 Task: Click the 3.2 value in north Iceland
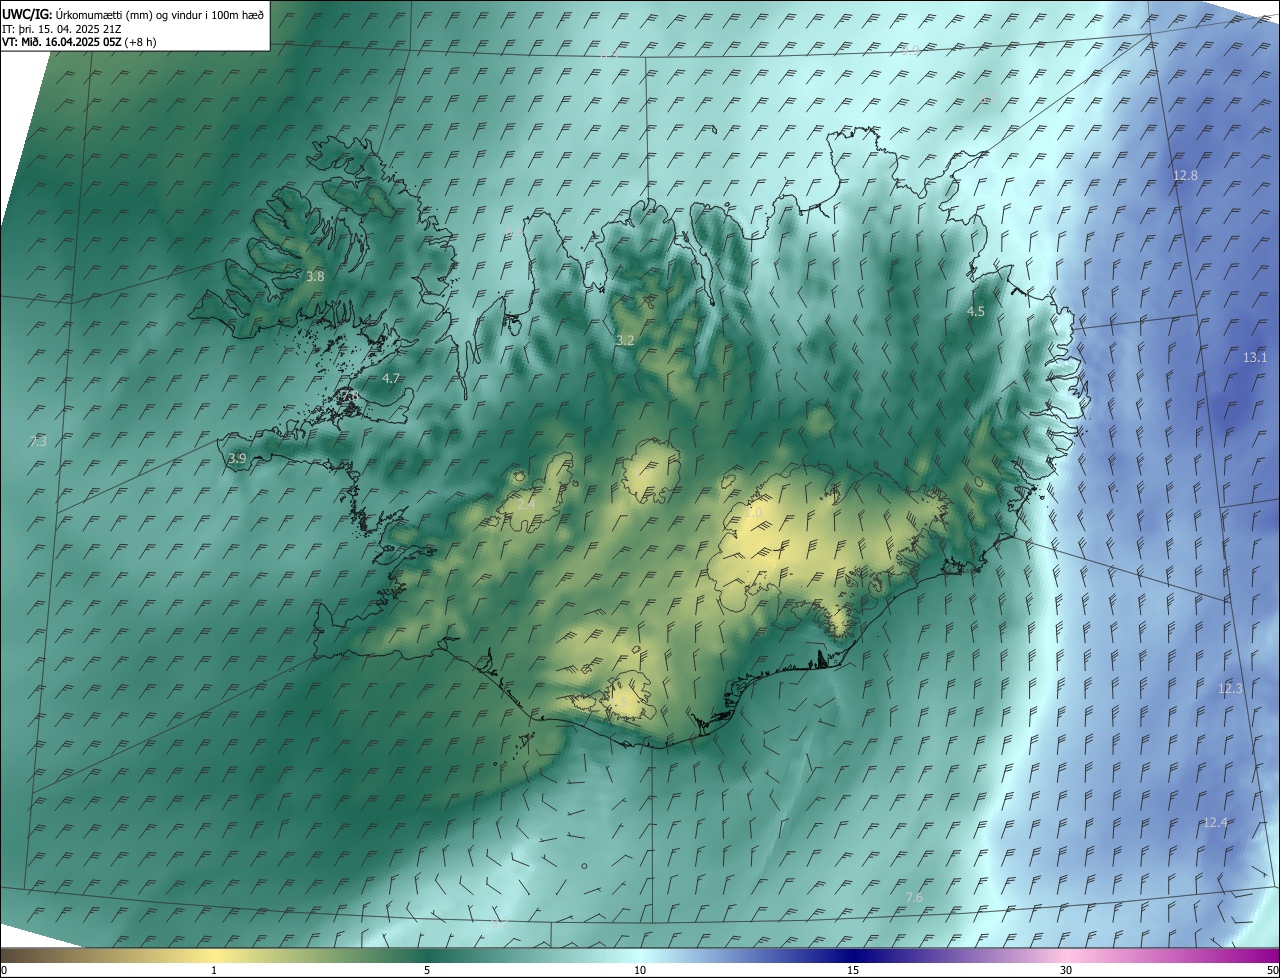pos(625,340)
